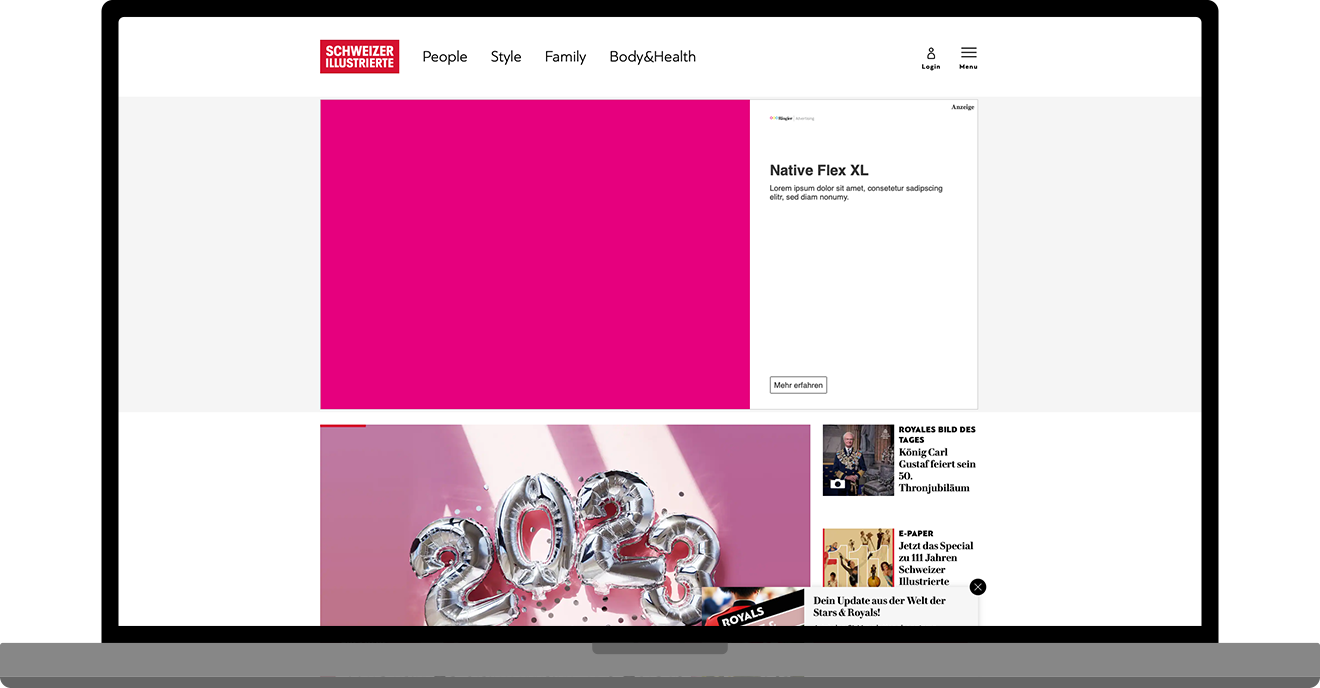Open the 111 Jahre Schweizer Illustrierte E-Paper special
The image size is (1320, 688).
[x=935, y=558]
